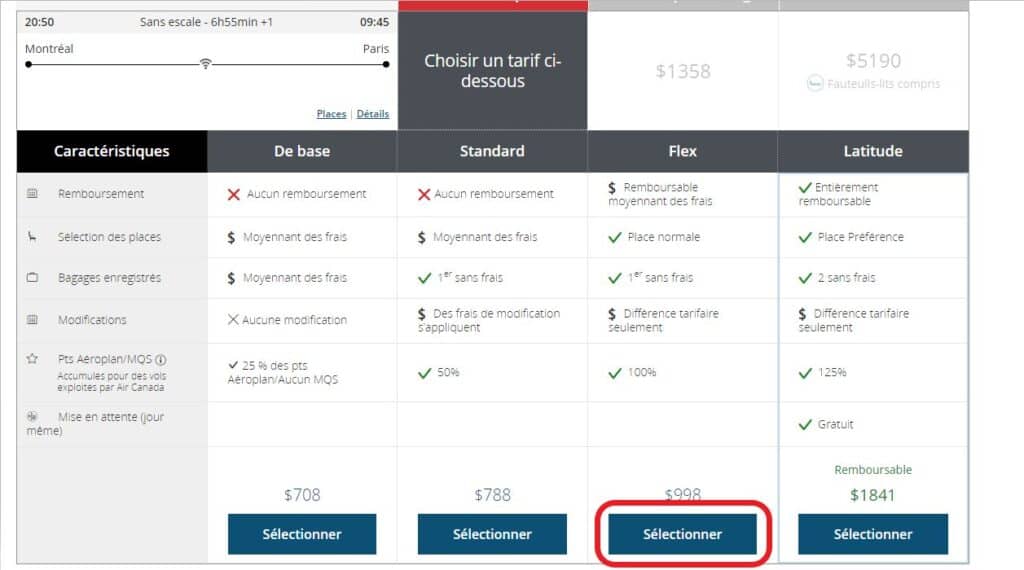Image resolution: width=1024 pixels, height=570 pixels.
Task: Click the Remboursement row icon
Action: [x=32, y=194]
